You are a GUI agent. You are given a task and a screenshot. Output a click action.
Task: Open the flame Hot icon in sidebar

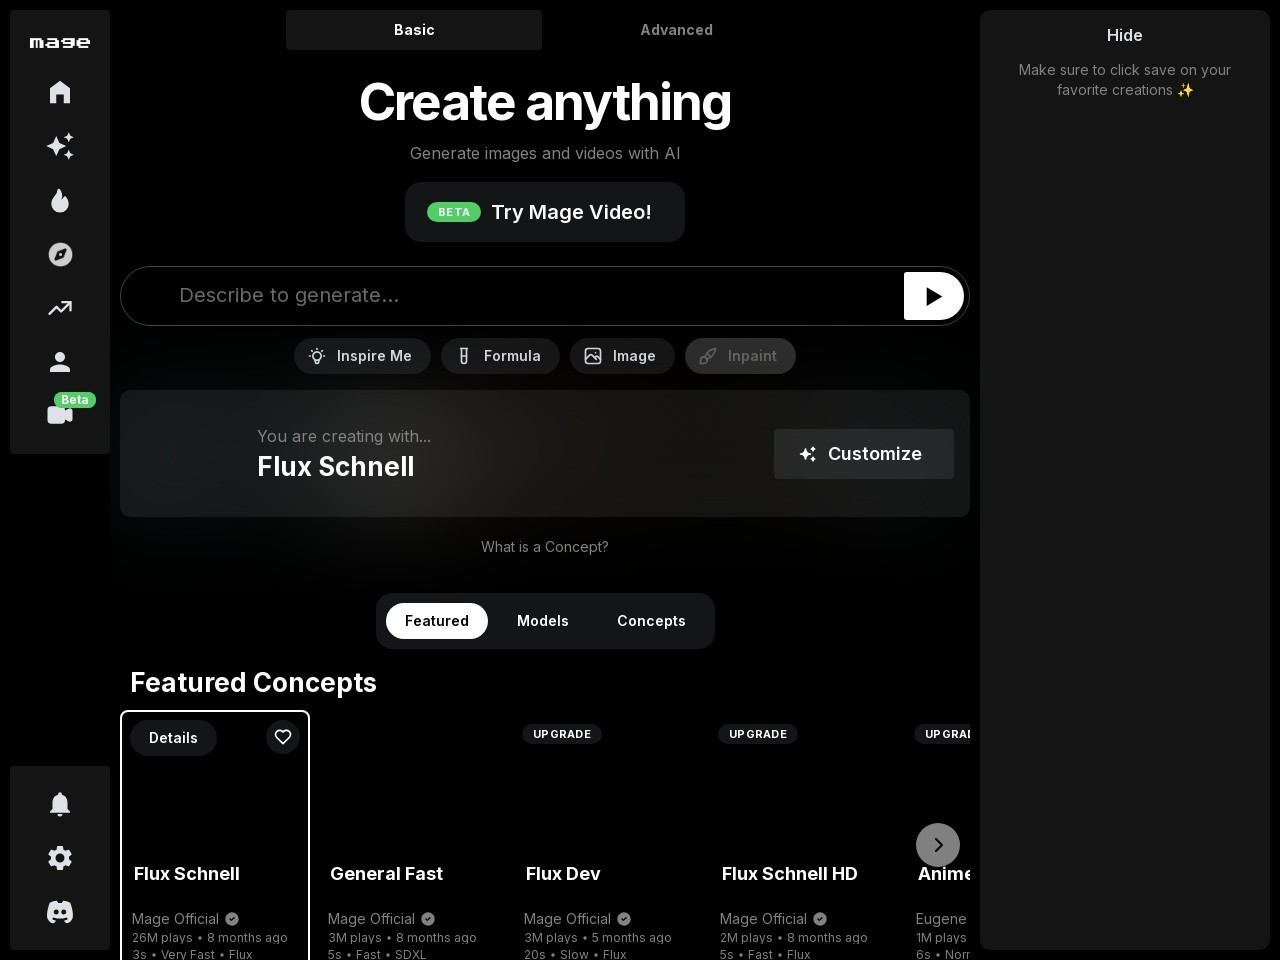[x=60, y=200]
